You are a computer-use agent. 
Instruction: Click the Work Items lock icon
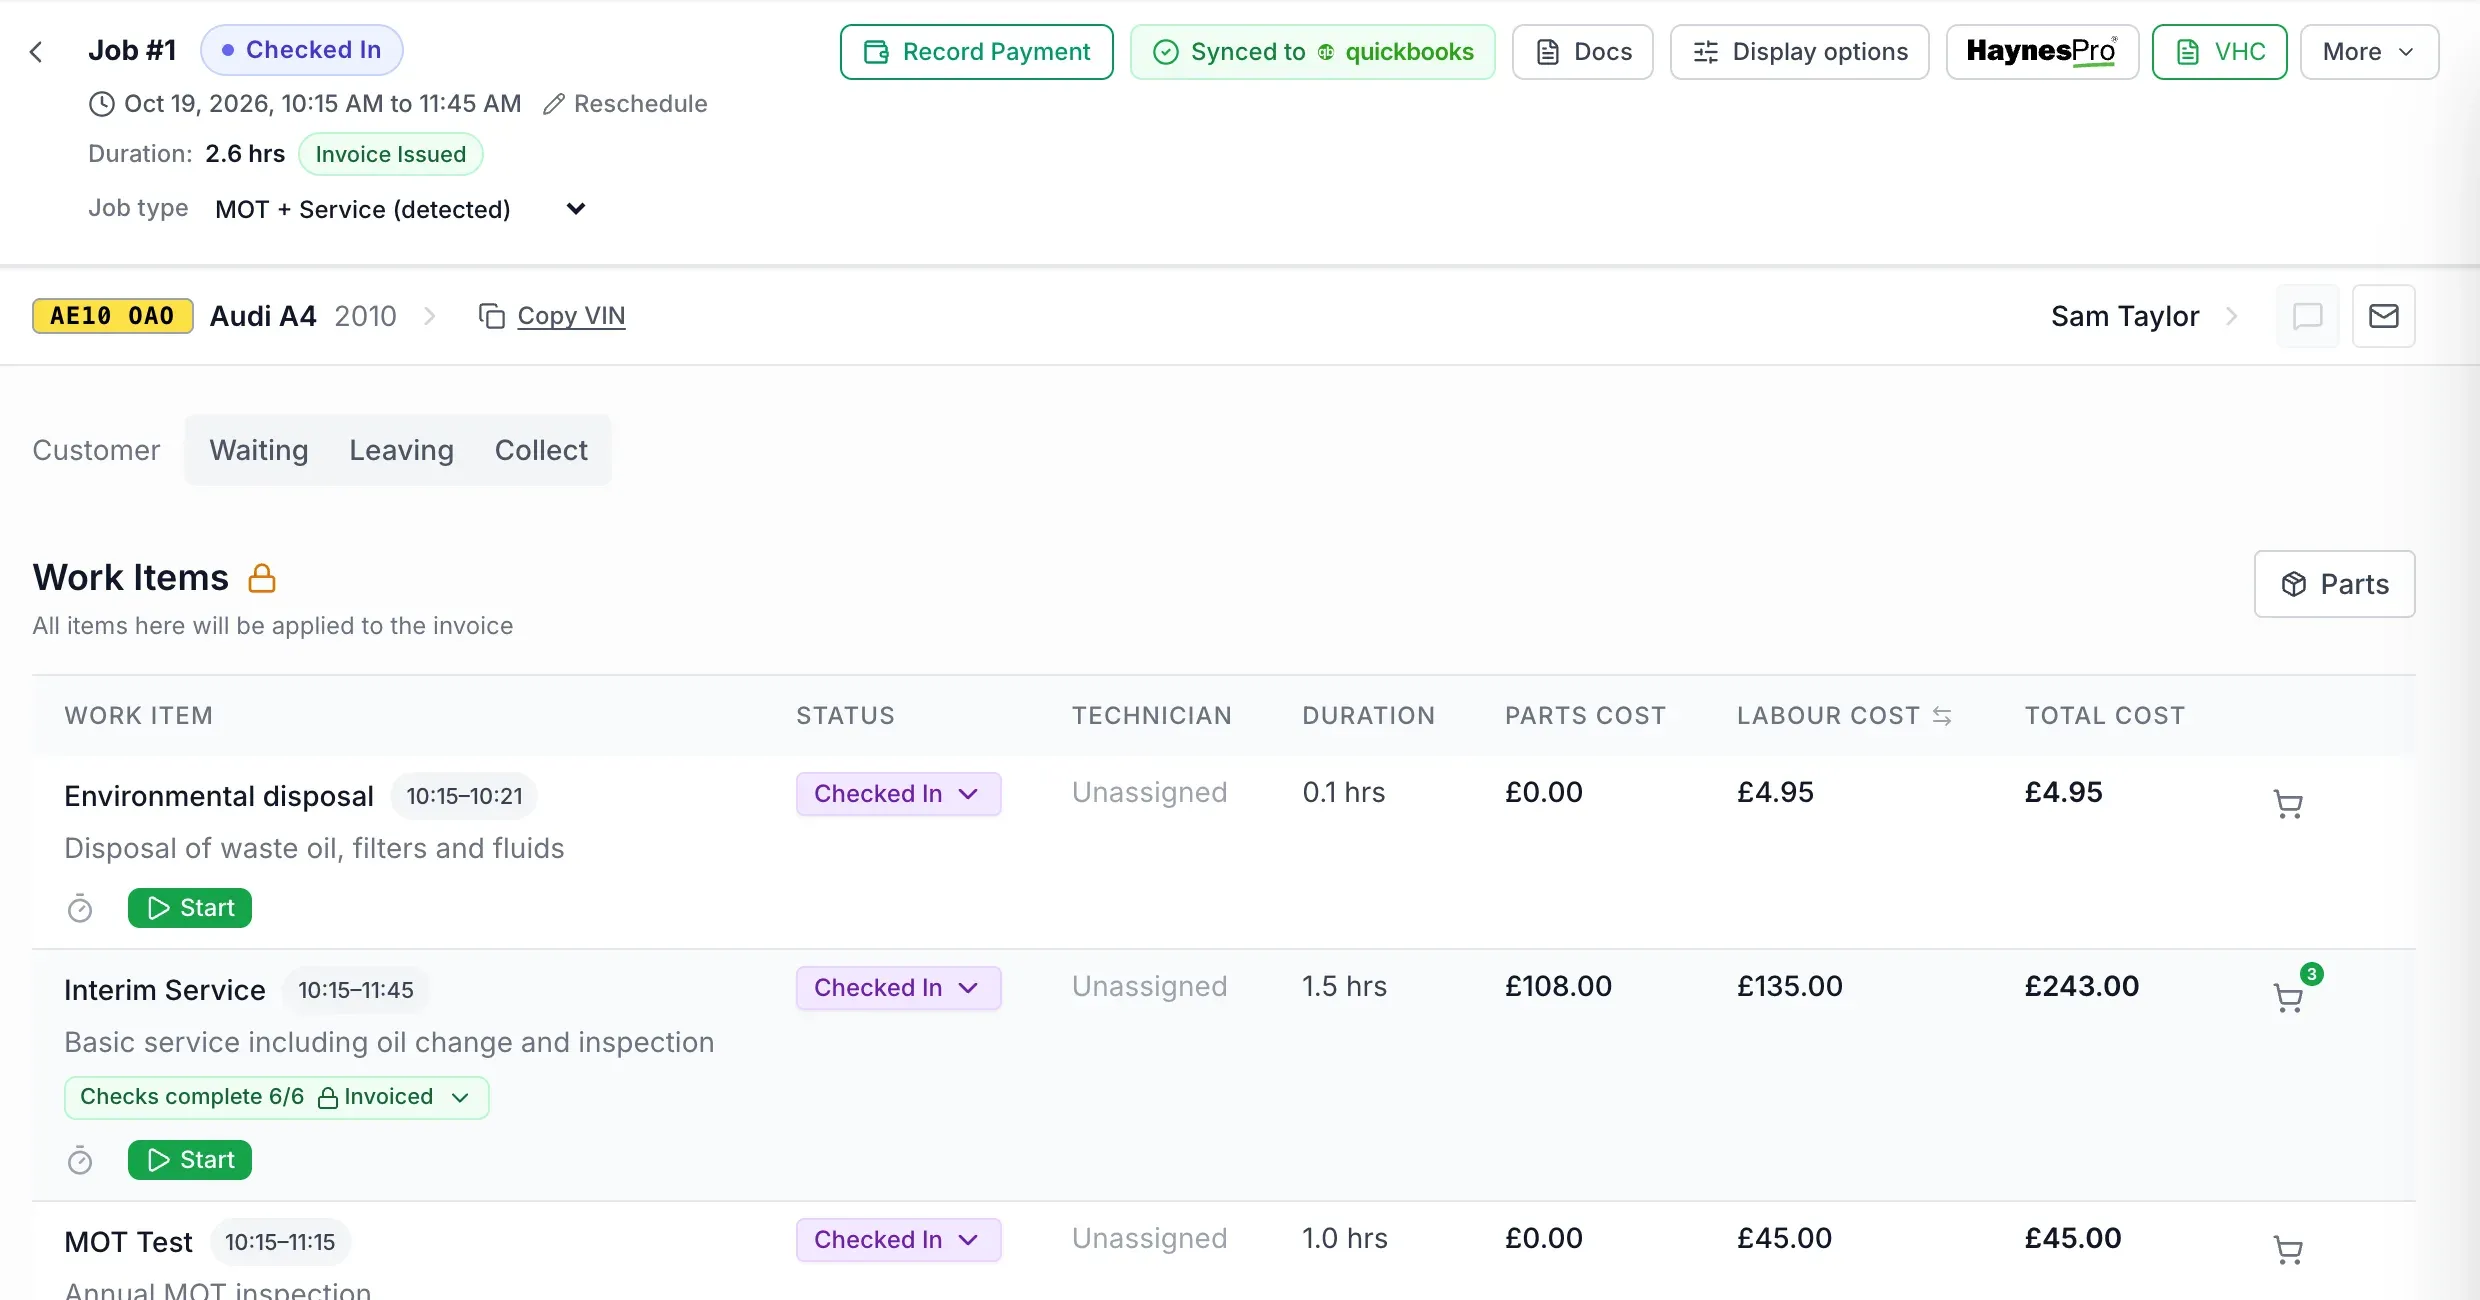[x=262, y=578]
